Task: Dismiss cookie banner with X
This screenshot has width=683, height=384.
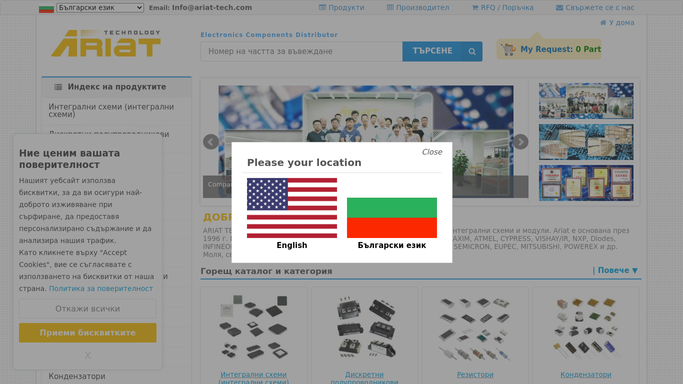Action: (88, 356)
